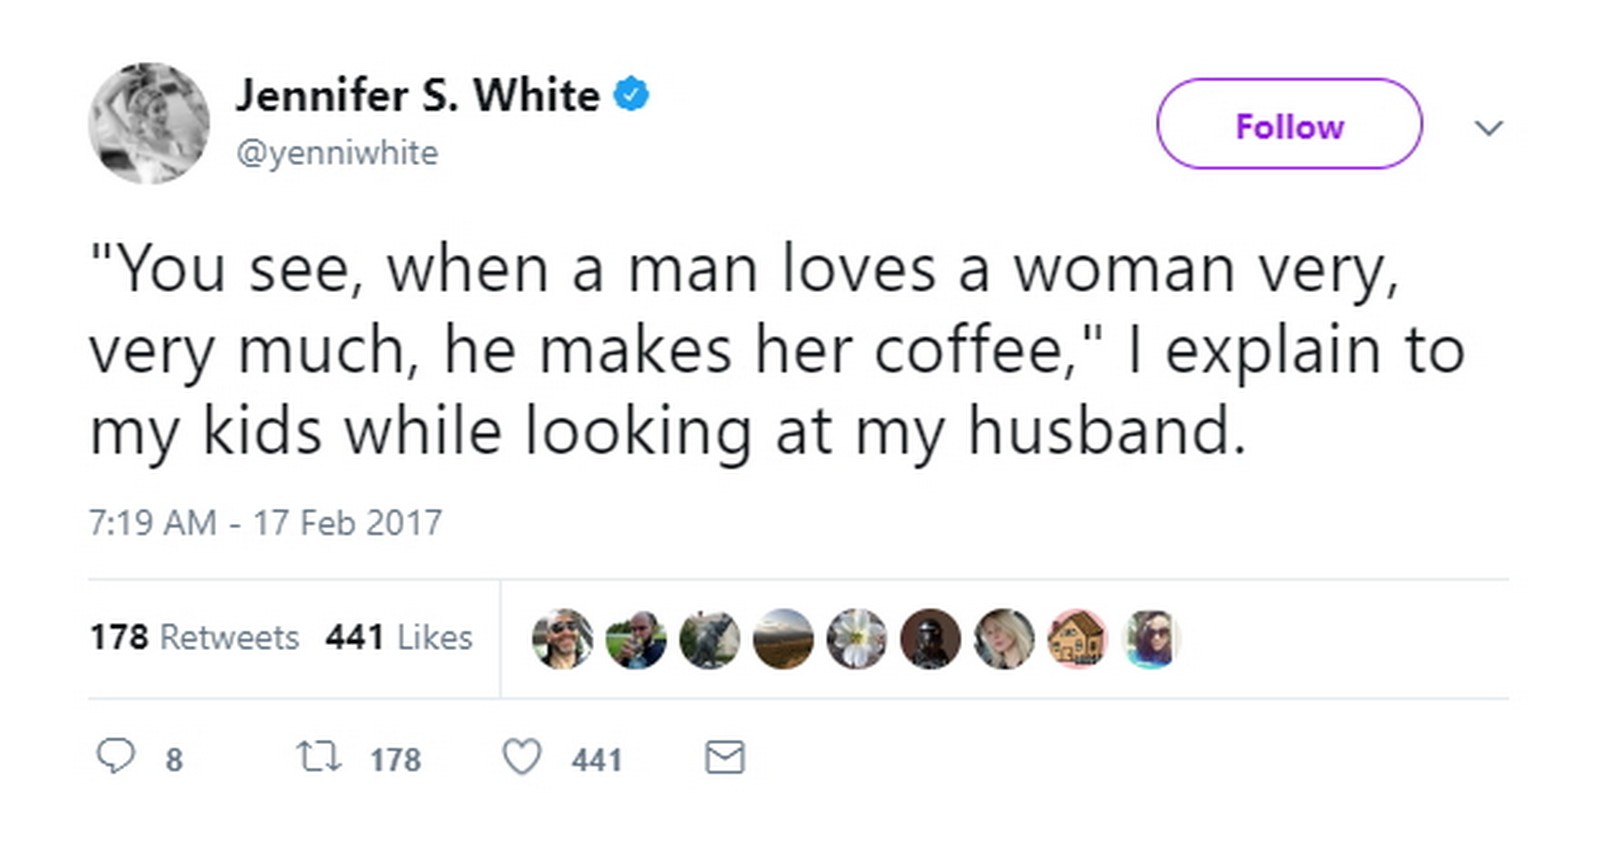
Task: Click the envelope direct message icon
Action: point(725,757)
